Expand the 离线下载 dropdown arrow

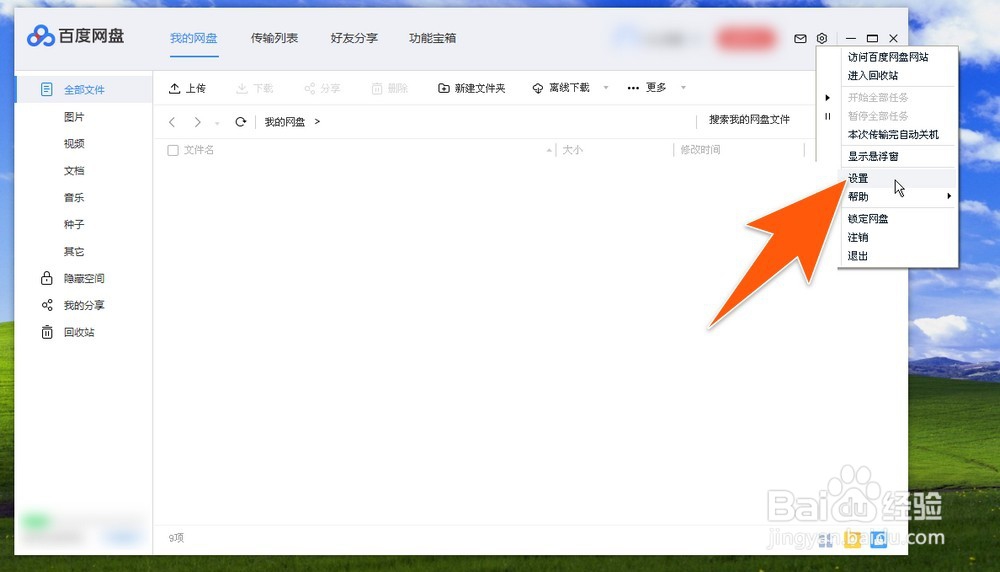[606, 87]
